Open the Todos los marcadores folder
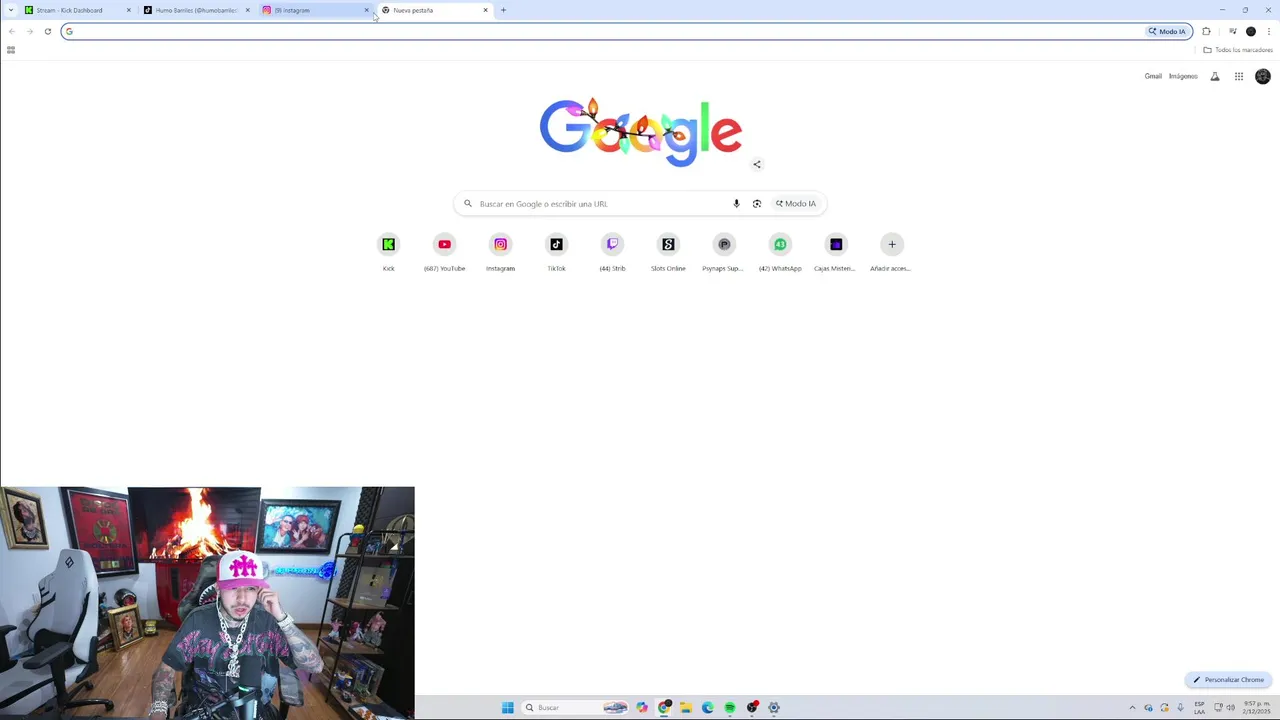 point(1238,50)
